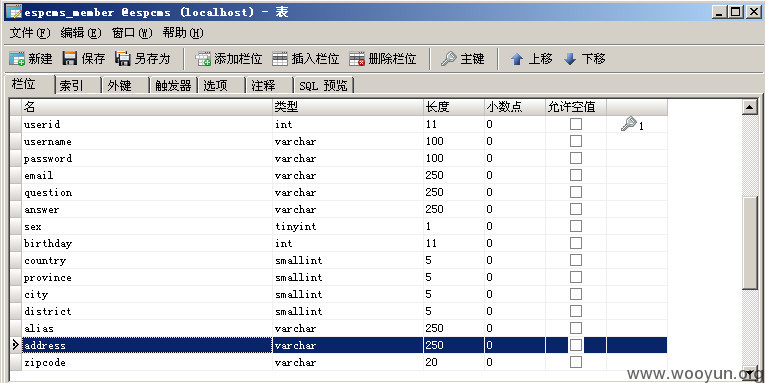This screenshot has width=765, height=383.
Task: Toggle allow-null checkbox for password
Action: coord(576,158)
